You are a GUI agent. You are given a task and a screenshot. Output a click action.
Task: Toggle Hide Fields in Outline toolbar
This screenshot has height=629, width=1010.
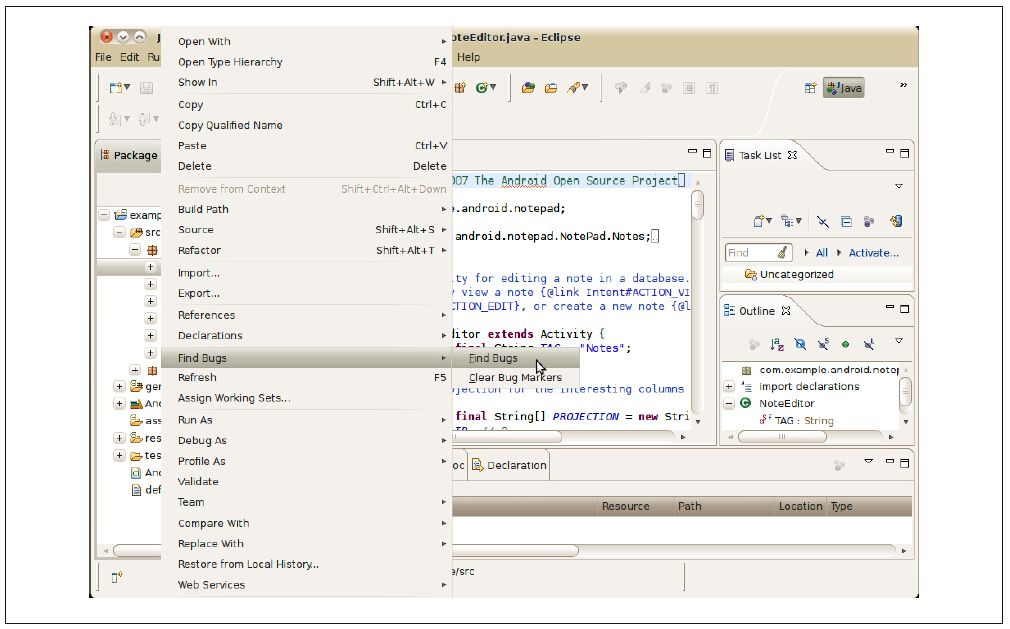pyautogui.click(x=800, y=344)
